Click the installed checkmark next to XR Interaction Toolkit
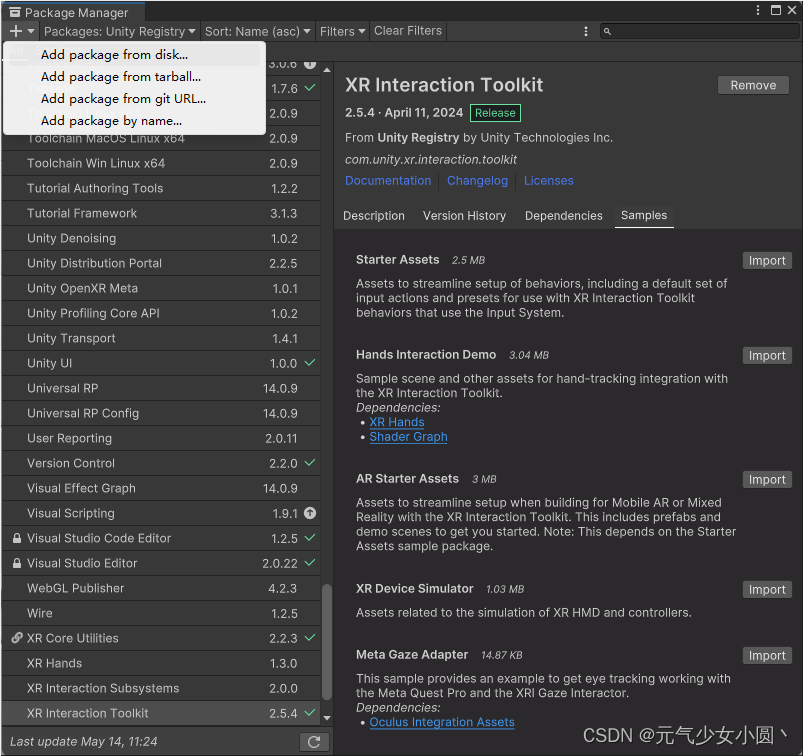Viewport: 803px width, 756px height. pyautogui.click(x=310, y=712)
